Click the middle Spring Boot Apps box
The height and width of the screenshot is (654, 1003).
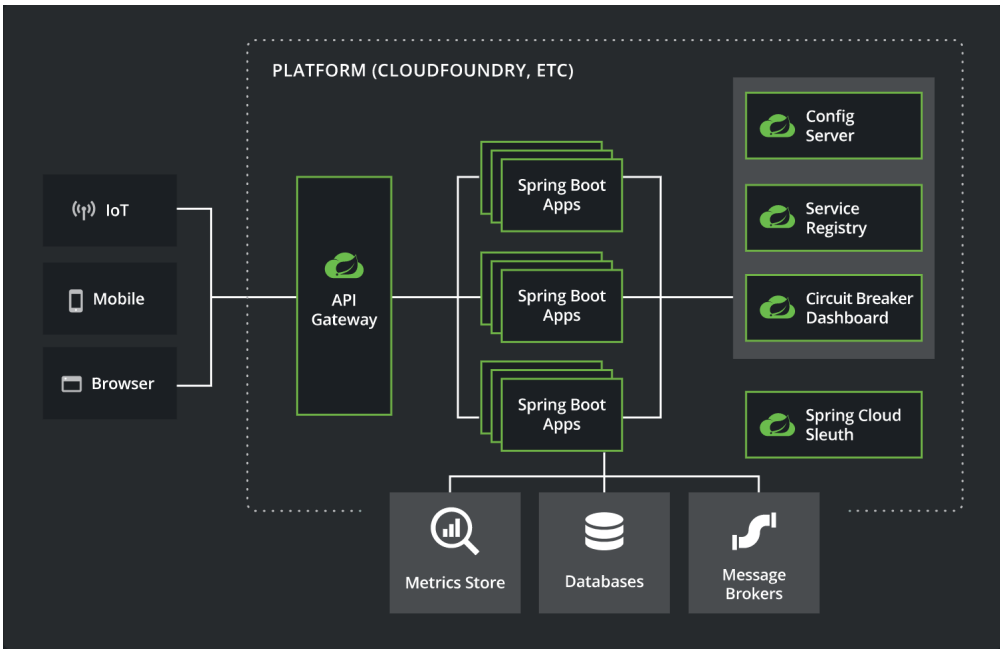coord(562,305)
